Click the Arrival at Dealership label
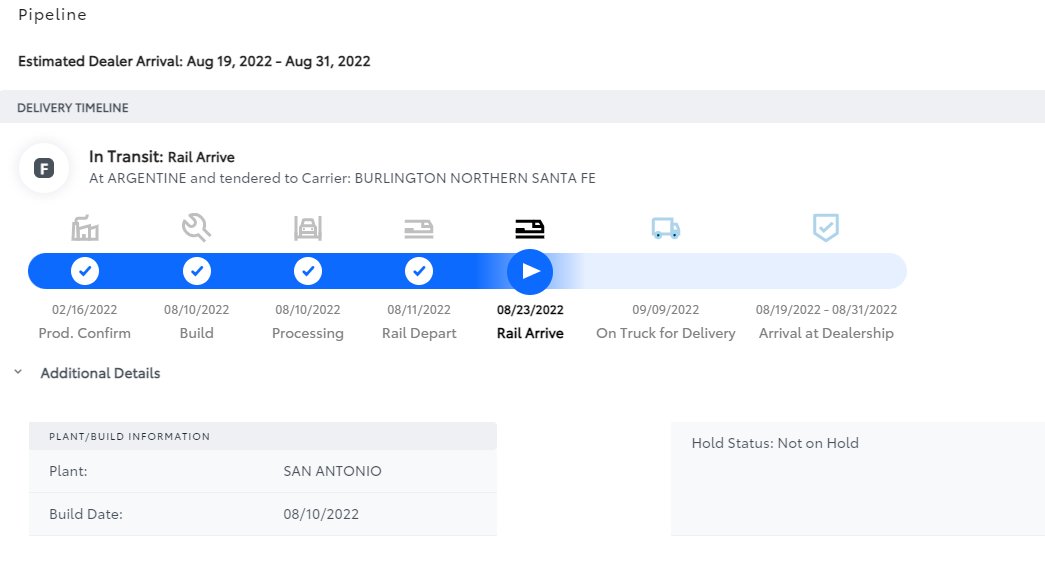This screenshot has width=1045, height=566. click(x=826, y=333)
